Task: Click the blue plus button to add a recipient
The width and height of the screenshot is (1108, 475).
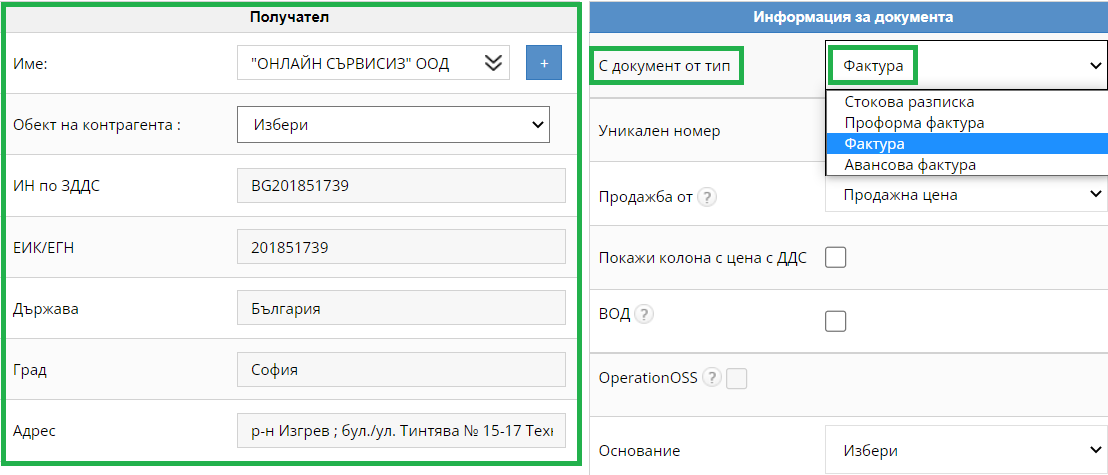Action: pos(543,63)
